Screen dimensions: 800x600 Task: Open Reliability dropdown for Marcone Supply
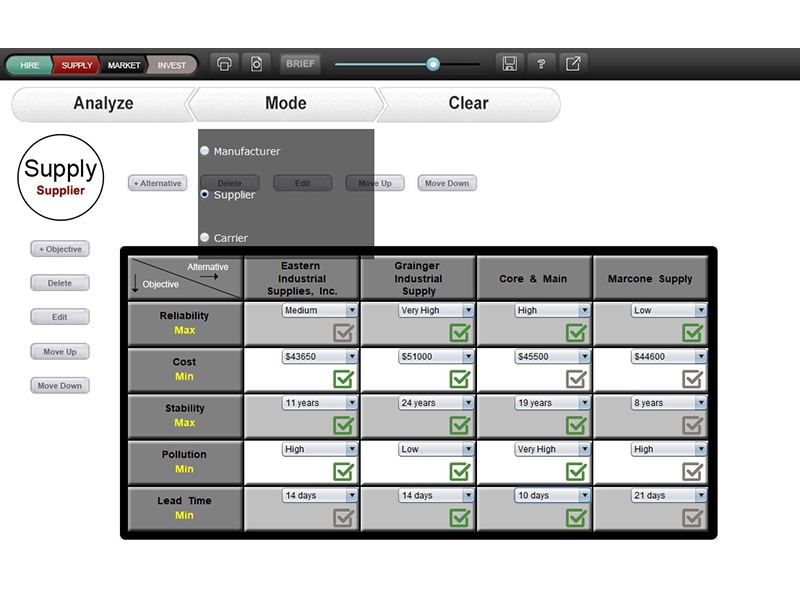coord(669,310)
